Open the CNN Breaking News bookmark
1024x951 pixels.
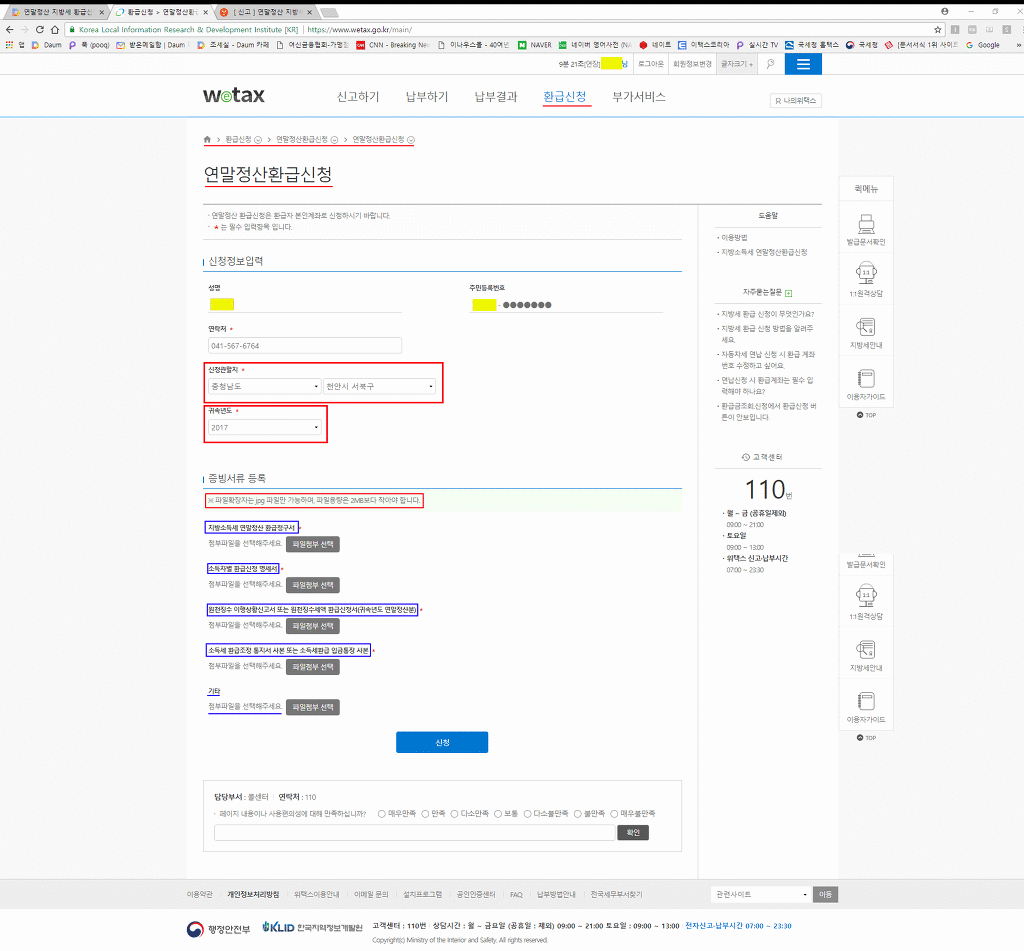[x=392, y=45]
